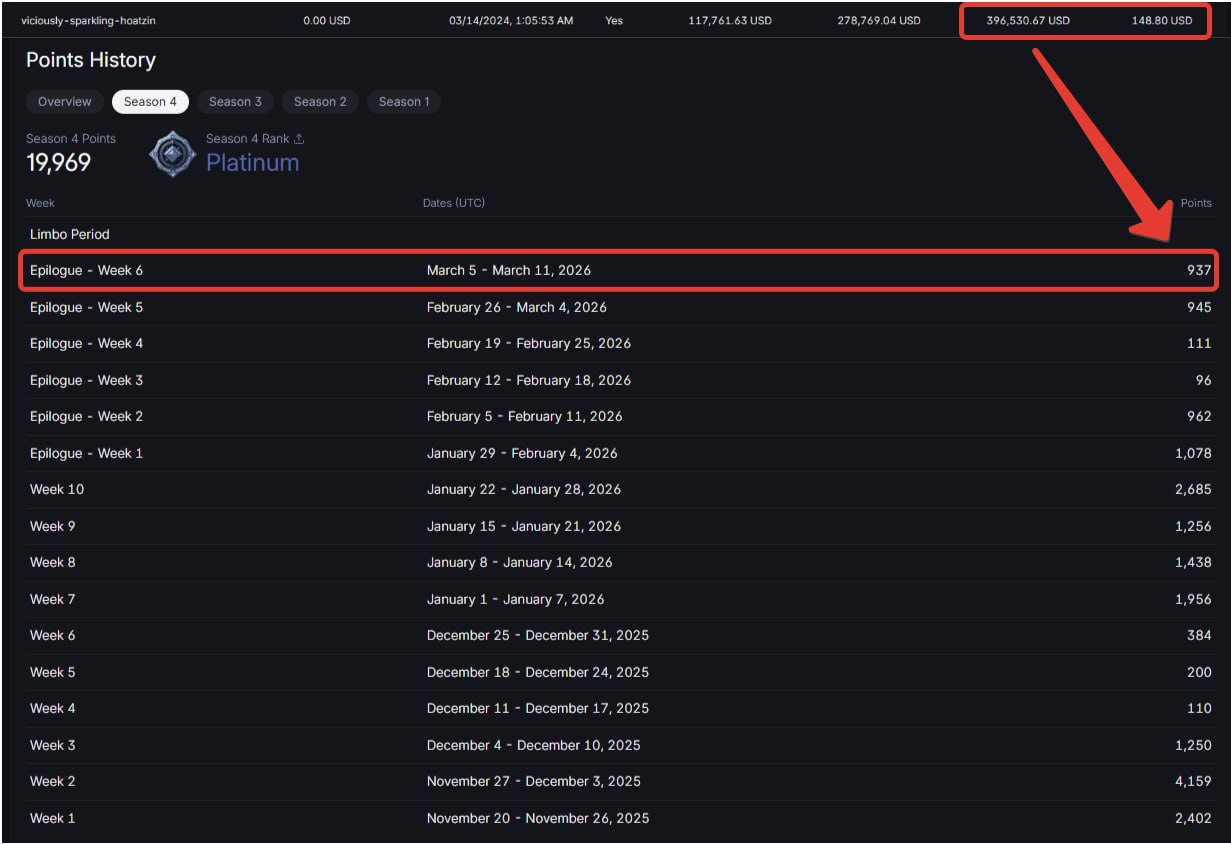This screenshot has width=1231, height=844.
Task: Click the Week column header
Action: pyautogui.click(x=40, y=203)
